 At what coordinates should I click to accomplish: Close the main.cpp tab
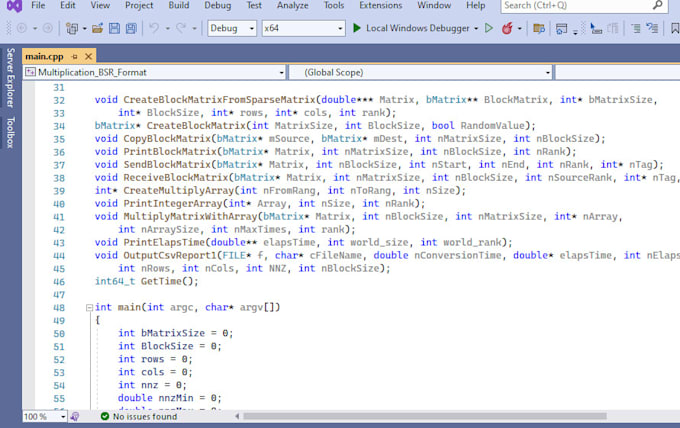88,56
